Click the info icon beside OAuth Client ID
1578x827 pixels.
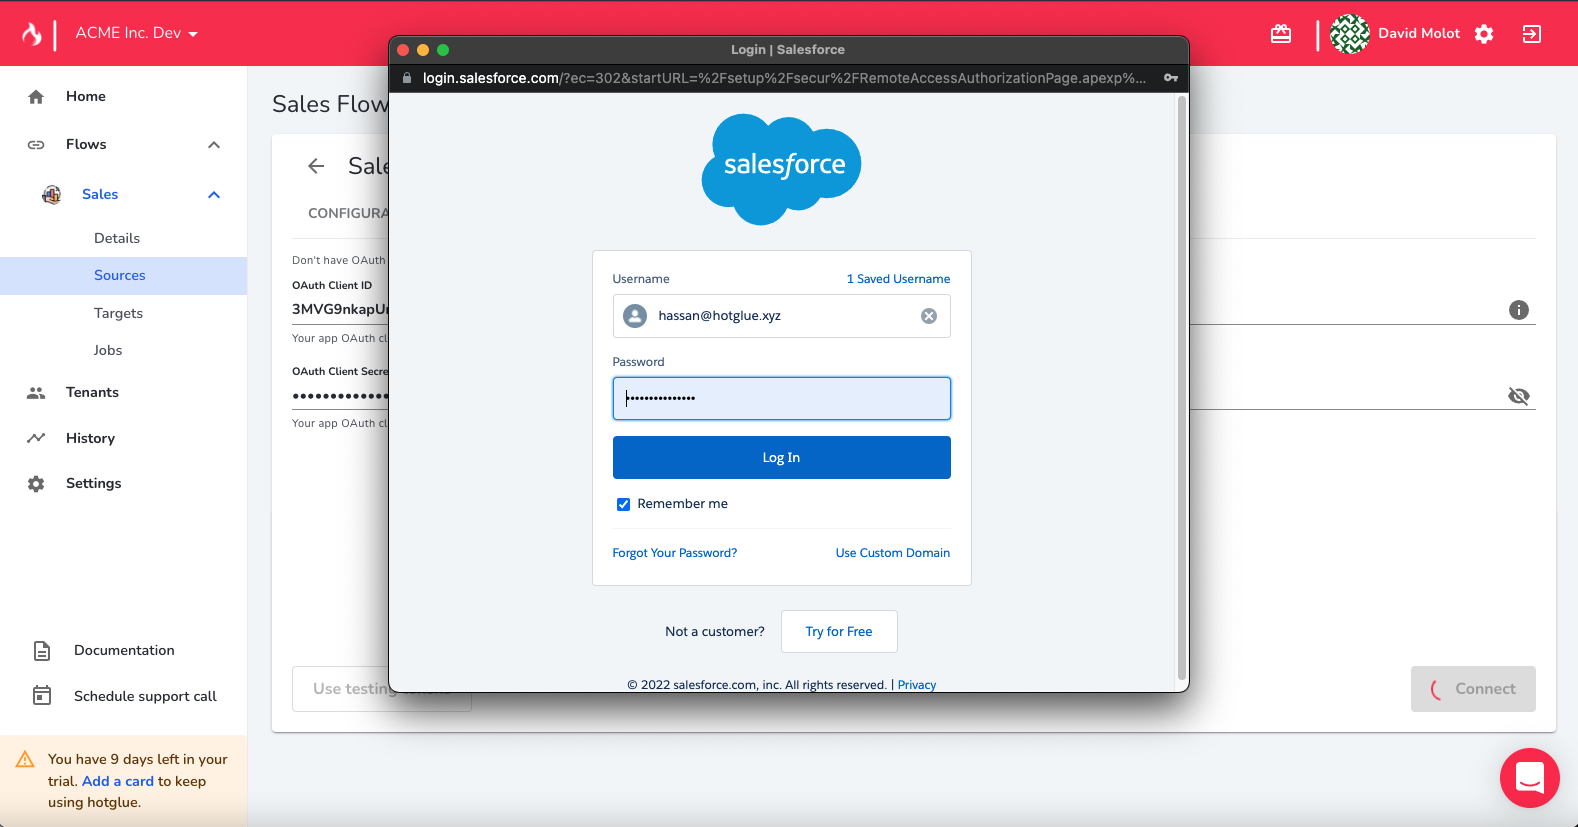click(1518, 310)
